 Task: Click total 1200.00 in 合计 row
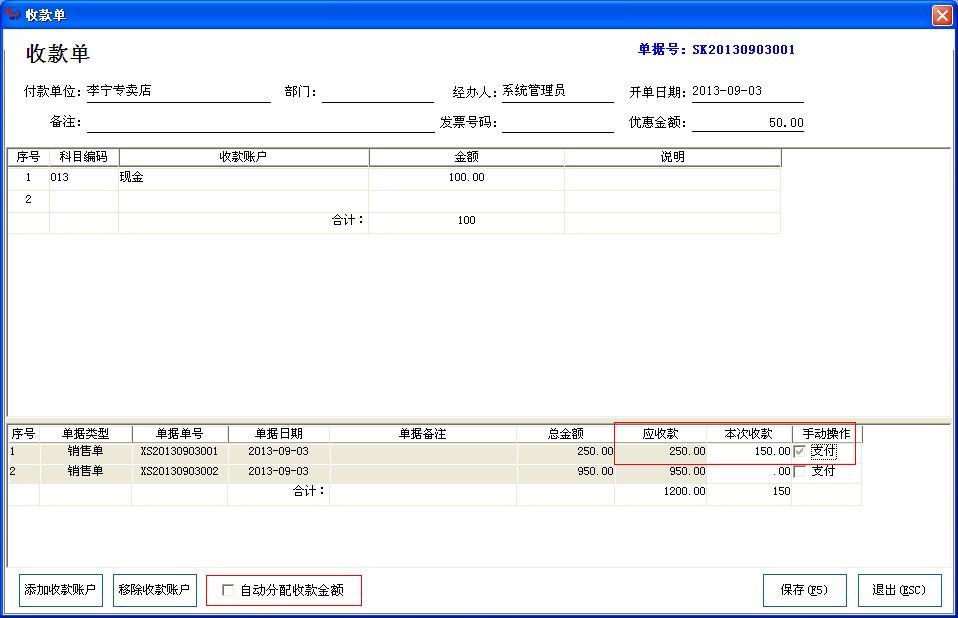[x=660, y=492]
